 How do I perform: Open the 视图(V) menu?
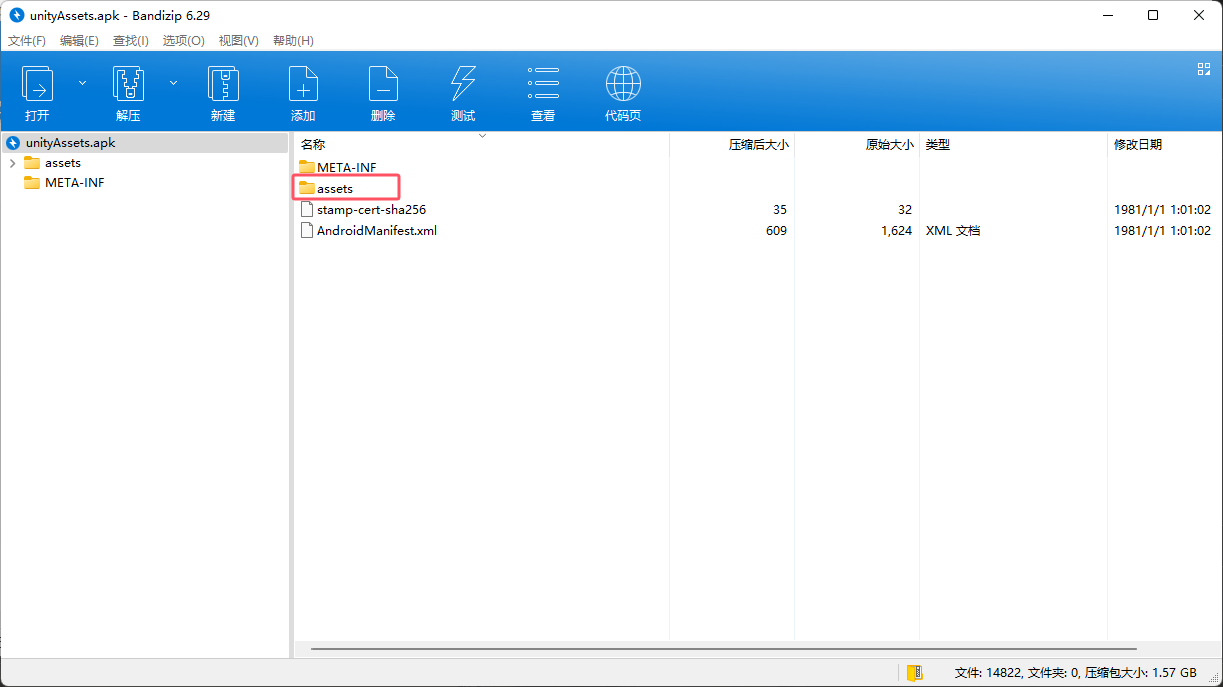pyautogui.click(x=238, y=41)
